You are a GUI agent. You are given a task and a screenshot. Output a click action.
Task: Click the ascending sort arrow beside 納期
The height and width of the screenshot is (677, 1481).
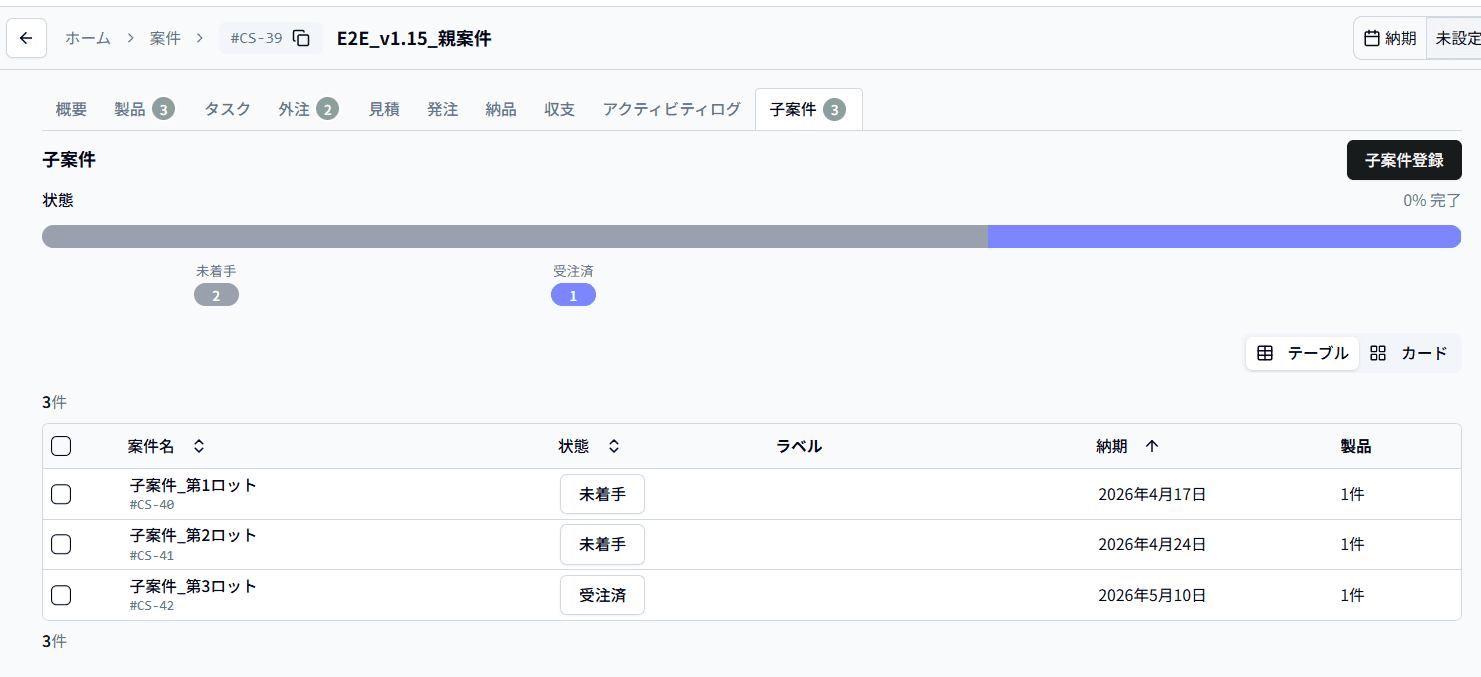pos(1152,446)
